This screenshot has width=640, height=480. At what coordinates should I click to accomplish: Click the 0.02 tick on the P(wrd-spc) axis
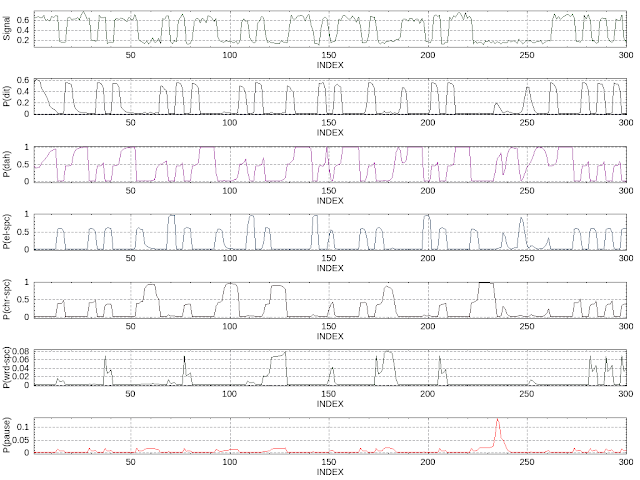[x=21, y=377]
